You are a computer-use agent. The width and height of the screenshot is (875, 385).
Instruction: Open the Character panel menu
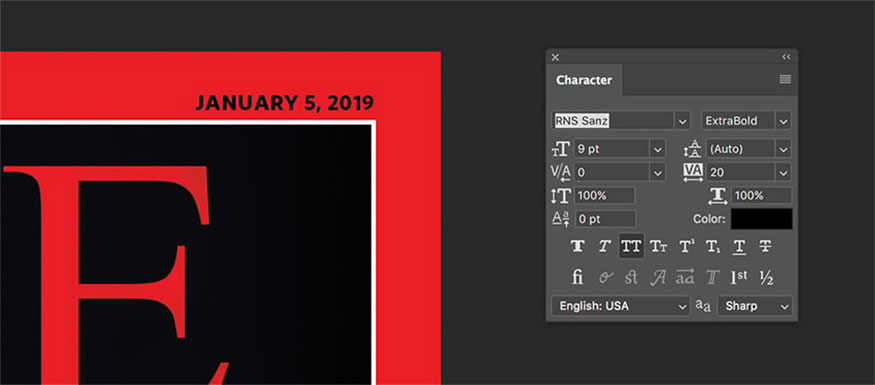(x=785, y=79)
